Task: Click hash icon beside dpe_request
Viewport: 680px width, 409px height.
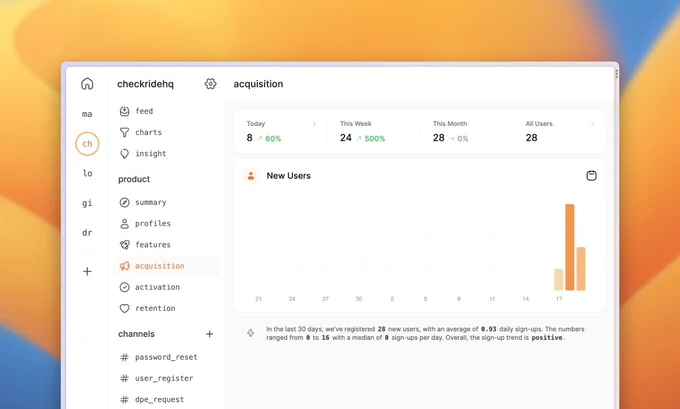Action: pyautogui.click(x=124, y=400)
